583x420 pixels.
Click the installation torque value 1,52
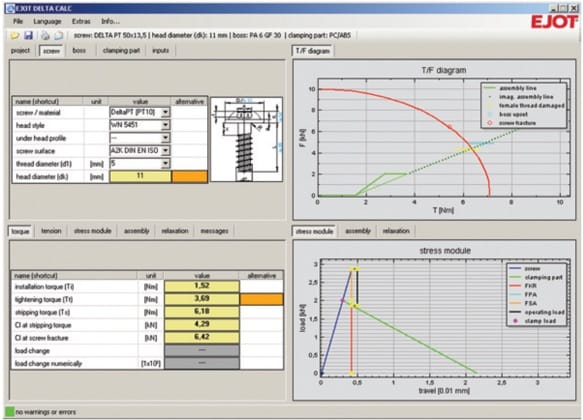click(202, 286)
